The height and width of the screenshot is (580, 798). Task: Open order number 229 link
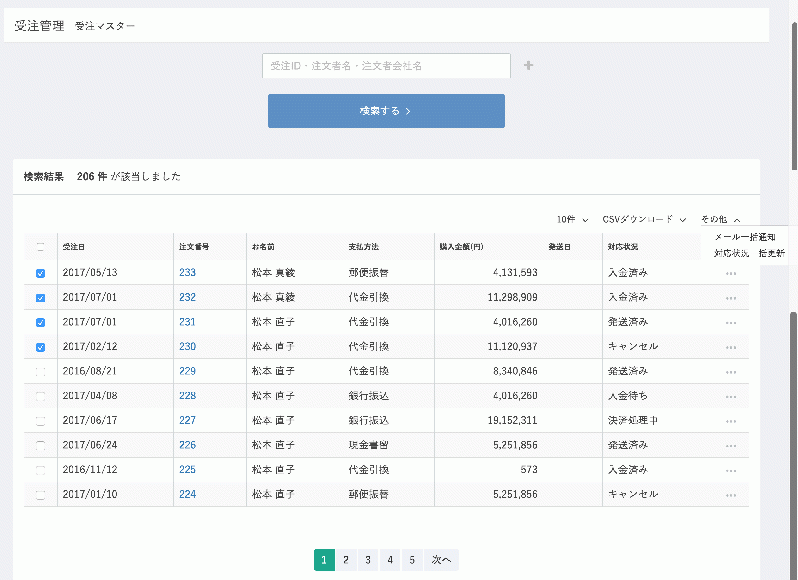pos(187,371)
